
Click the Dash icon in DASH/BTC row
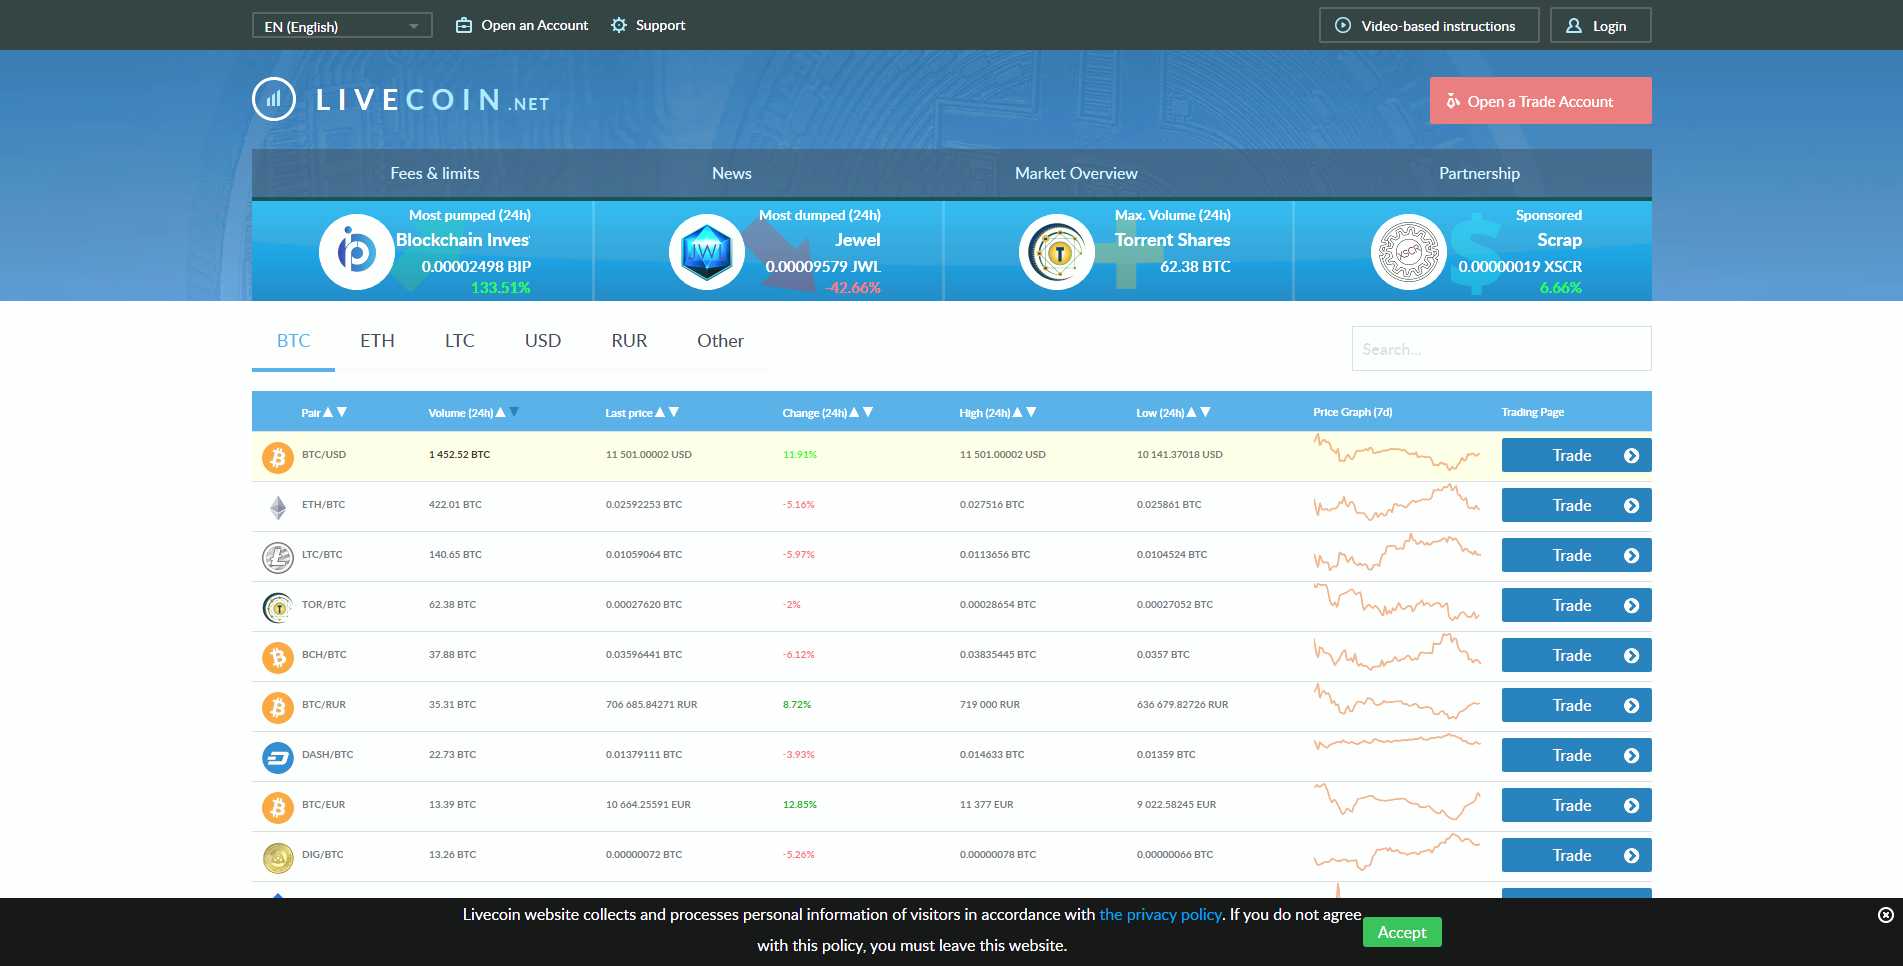click(x=278, y=757)
